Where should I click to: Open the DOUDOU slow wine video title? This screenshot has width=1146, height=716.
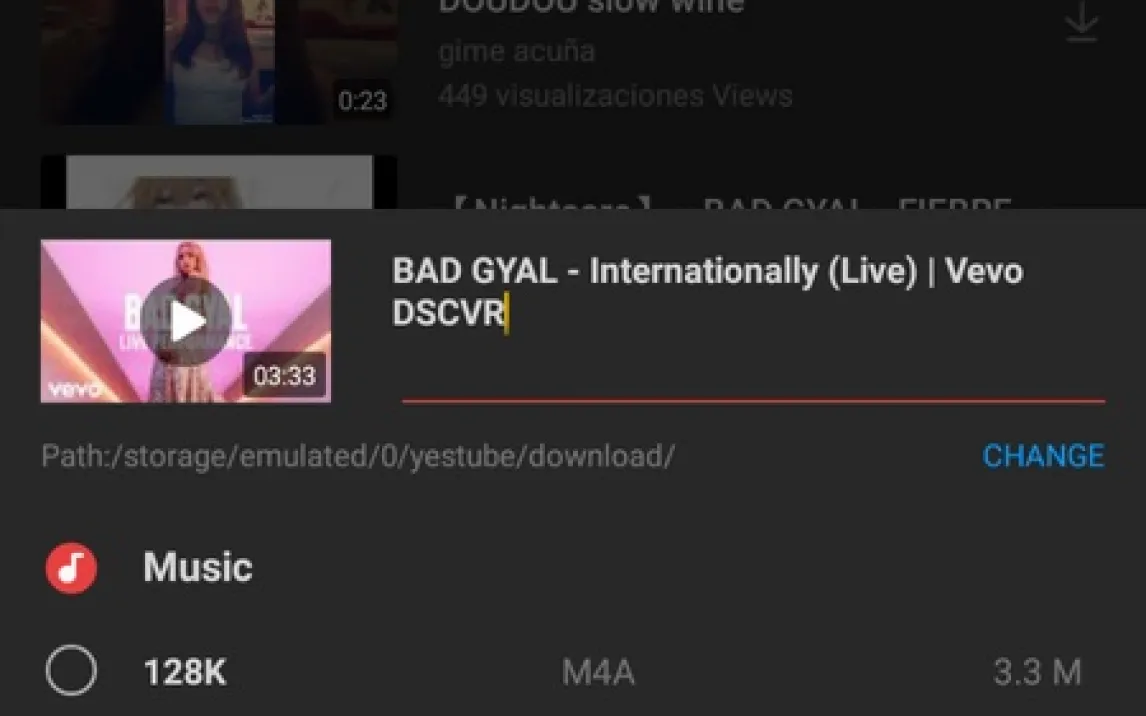591,7
